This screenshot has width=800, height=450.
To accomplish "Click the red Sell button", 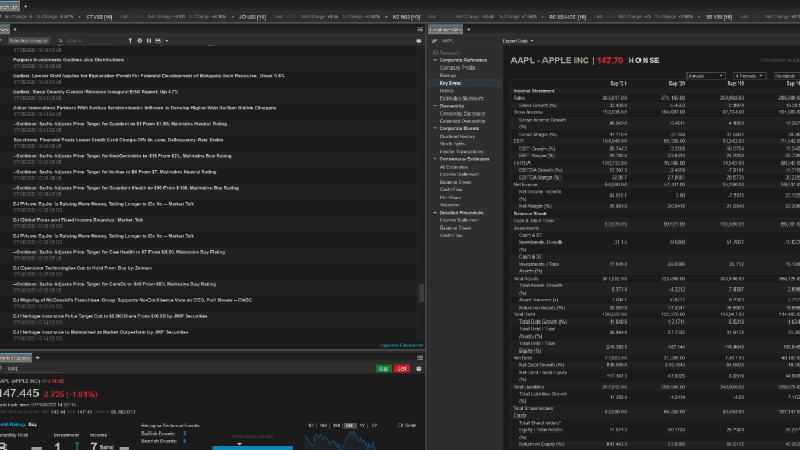I will click(x=402, y=368).
